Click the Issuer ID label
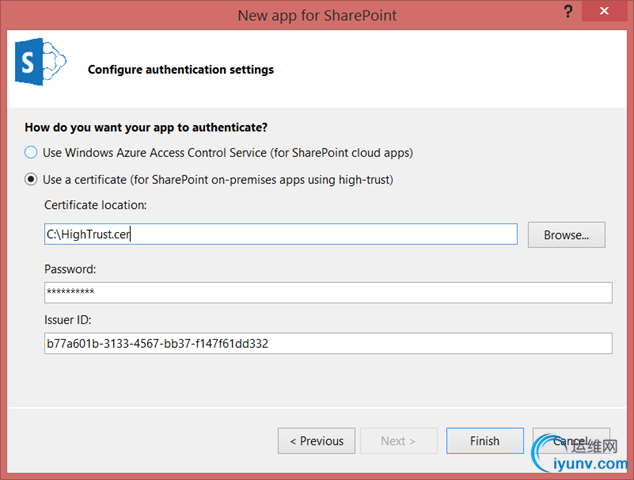This screenshot has height=480, width=634. (68, 320)
